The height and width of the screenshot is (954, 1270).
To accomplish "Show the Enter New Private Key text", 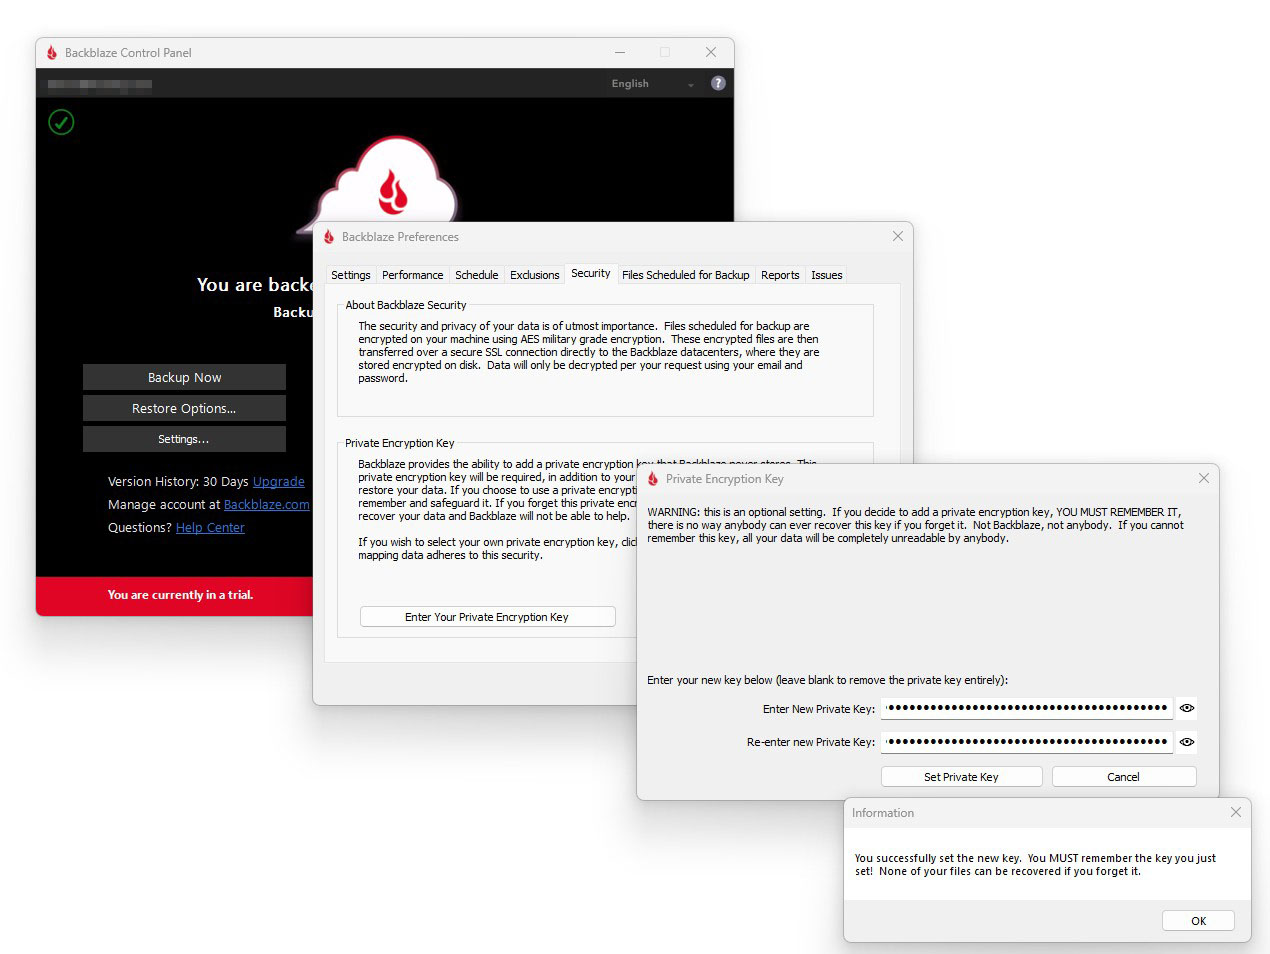I will pyautogui.click(x=1186, y=708).
